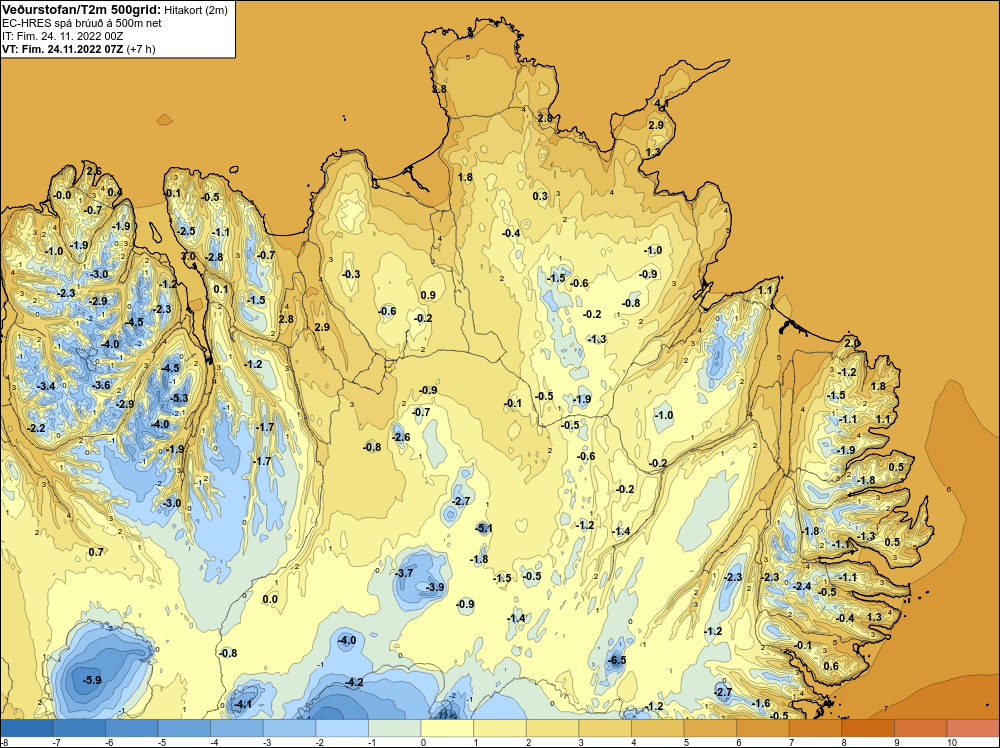Click the -3.7 temperature value
Viewport: 1000px width, 748px height.
point(404,573)
